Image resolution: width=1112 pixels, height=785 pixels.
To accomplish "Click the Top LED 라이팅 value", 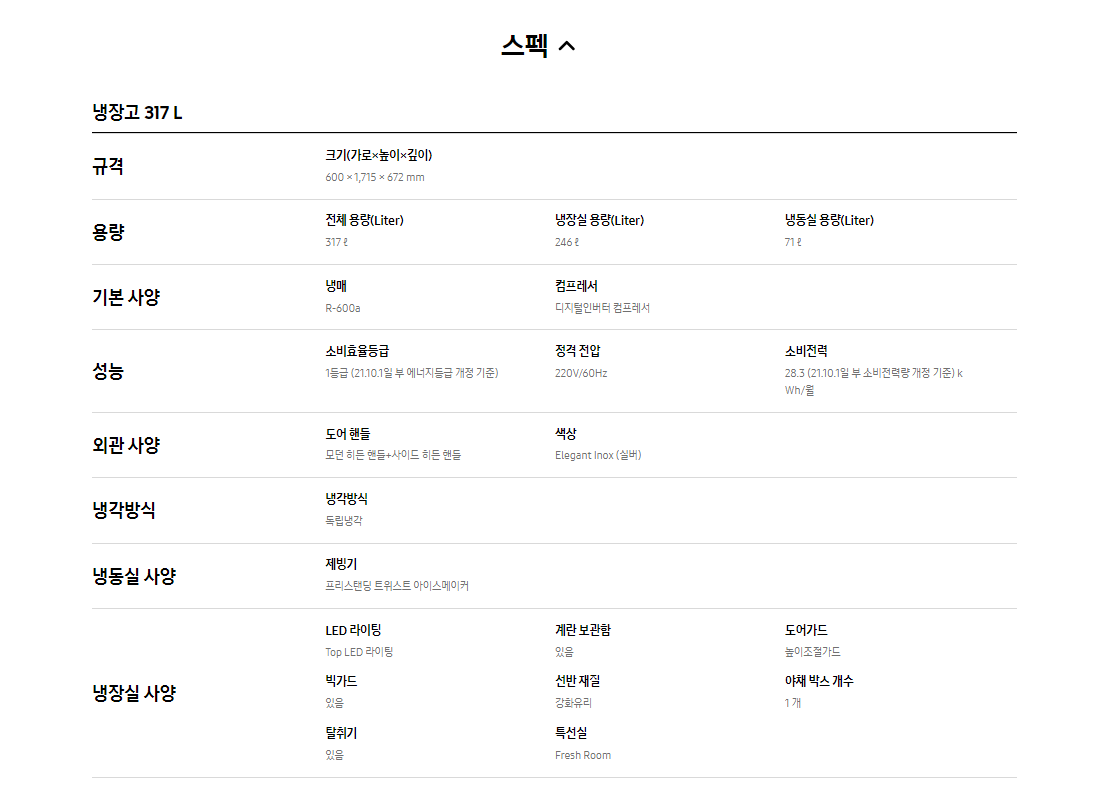I will click(x=359, y=652).
